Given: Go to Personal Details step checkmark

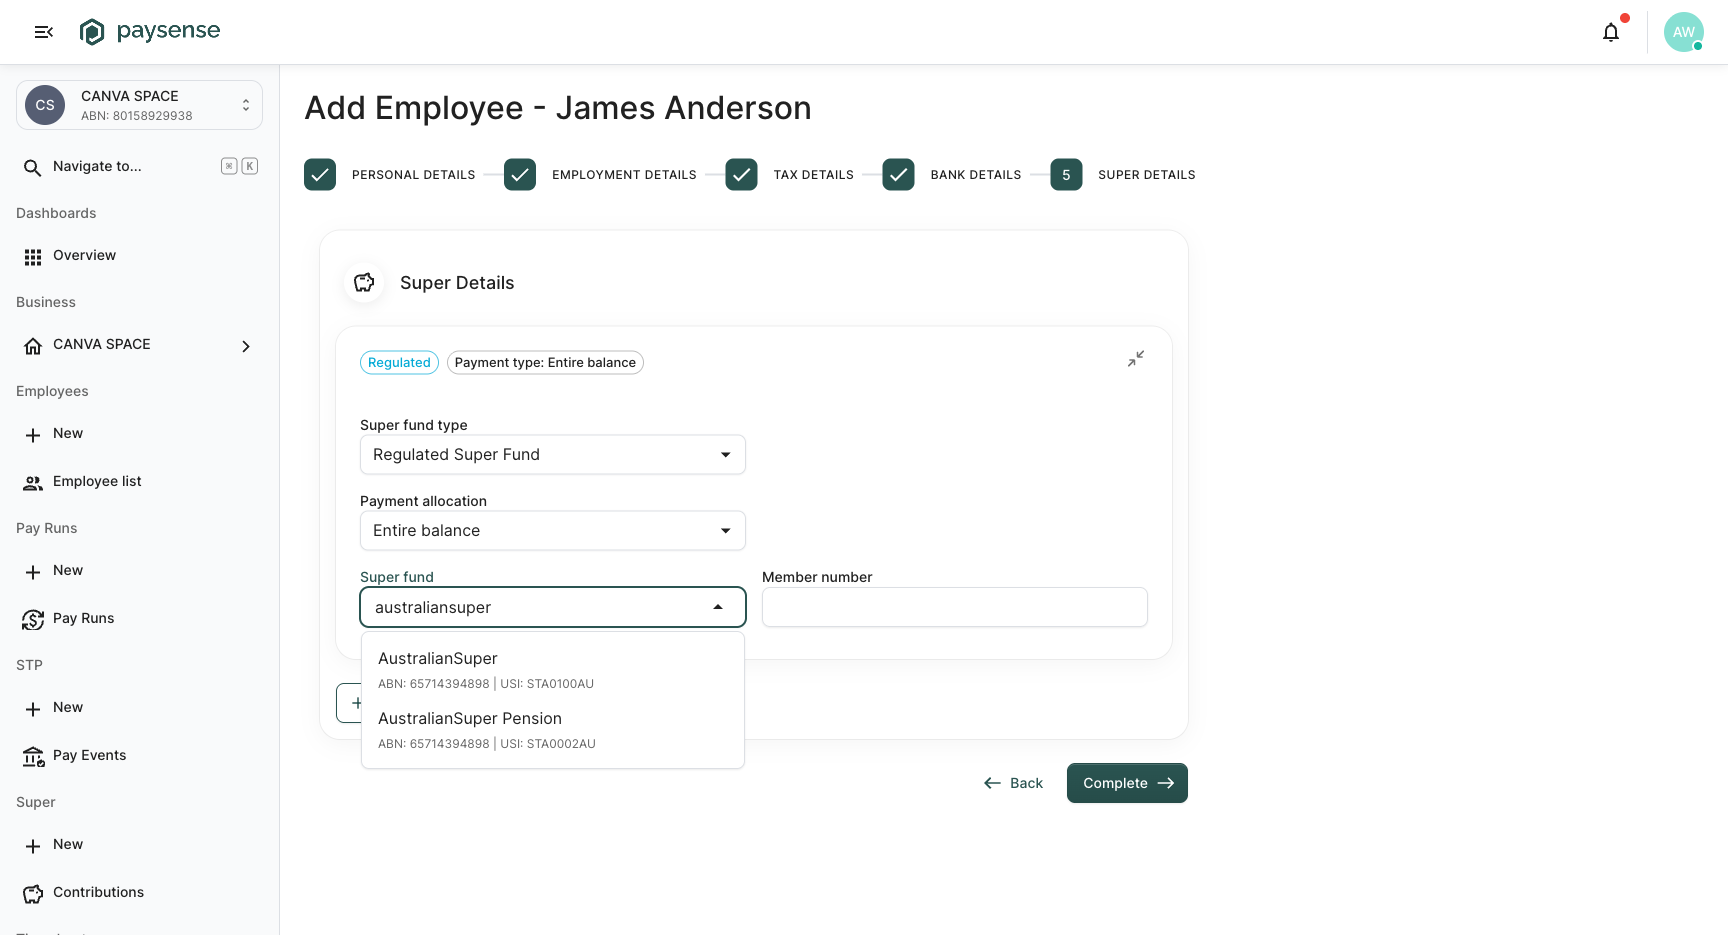Looking at the screenshot, I should 320,175.
